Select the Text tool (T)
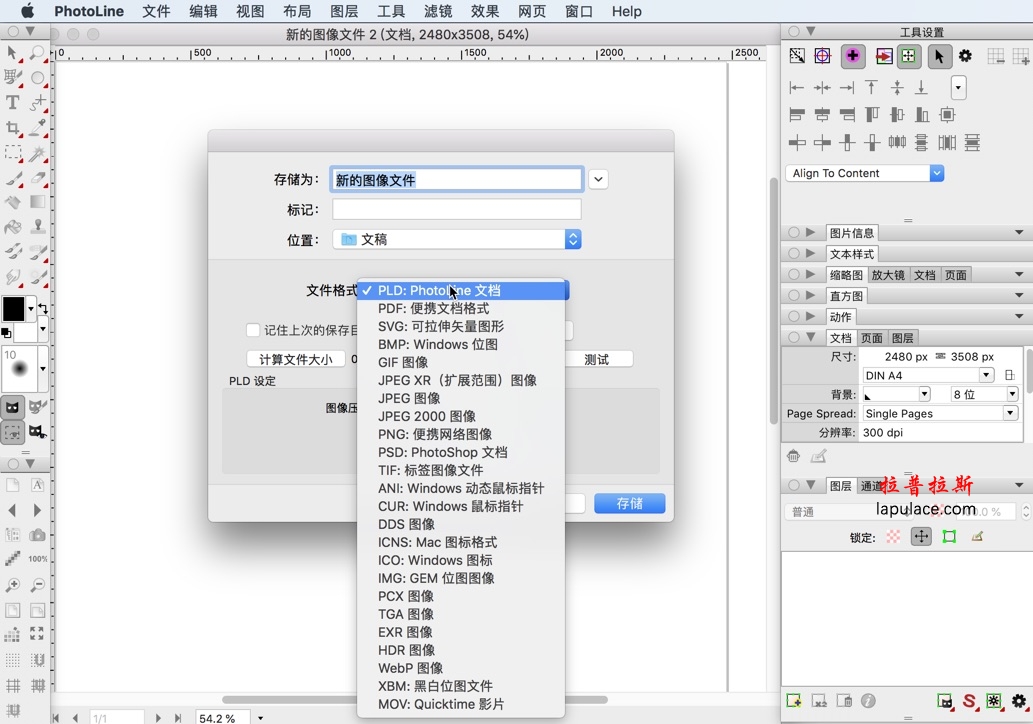Viewport: 1033px width, 724px height. click(x=12, y=103)
